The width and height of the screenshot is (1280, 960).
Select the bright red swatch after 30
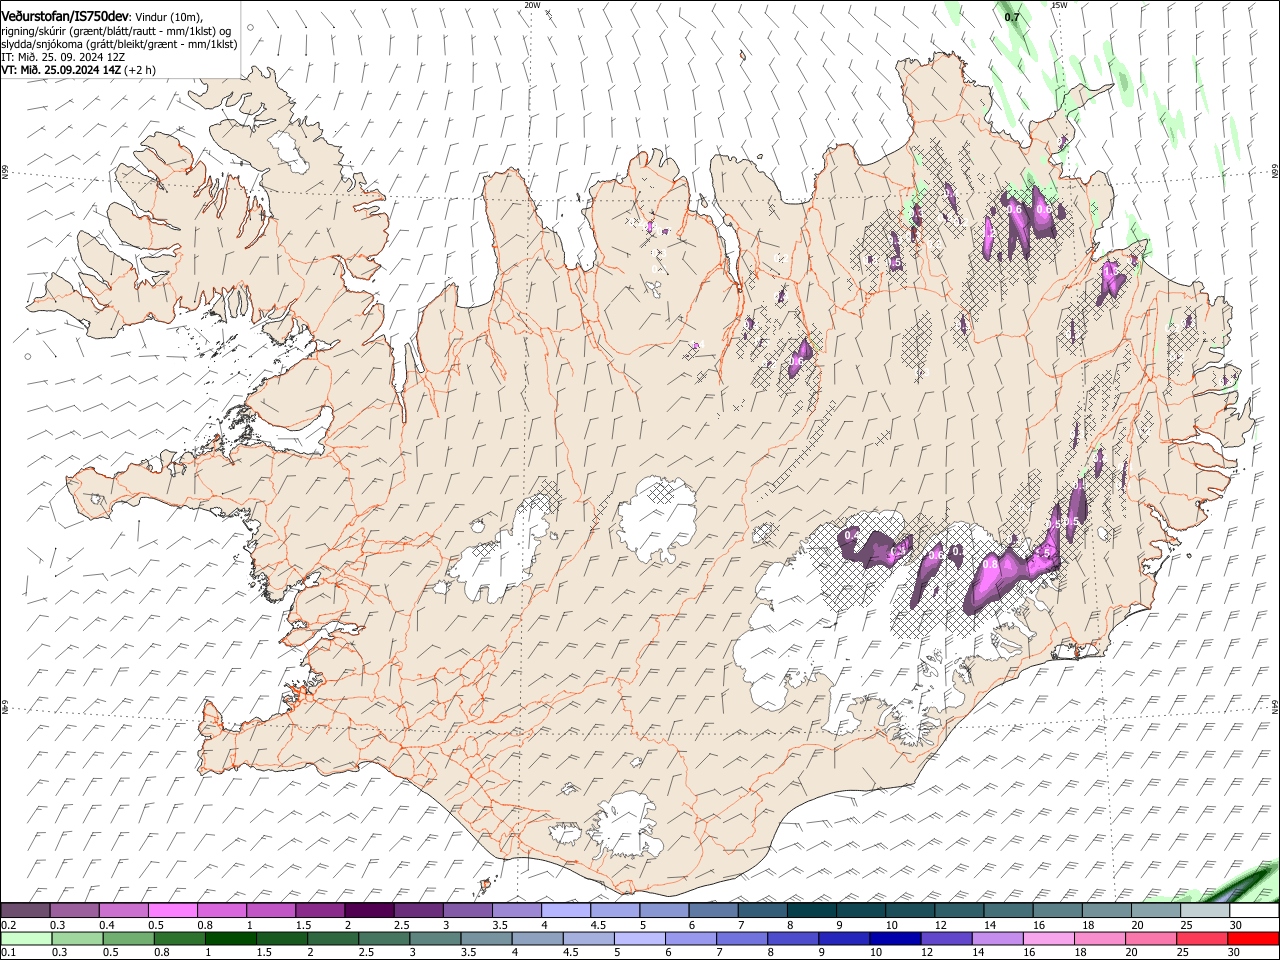[1252, 938]
